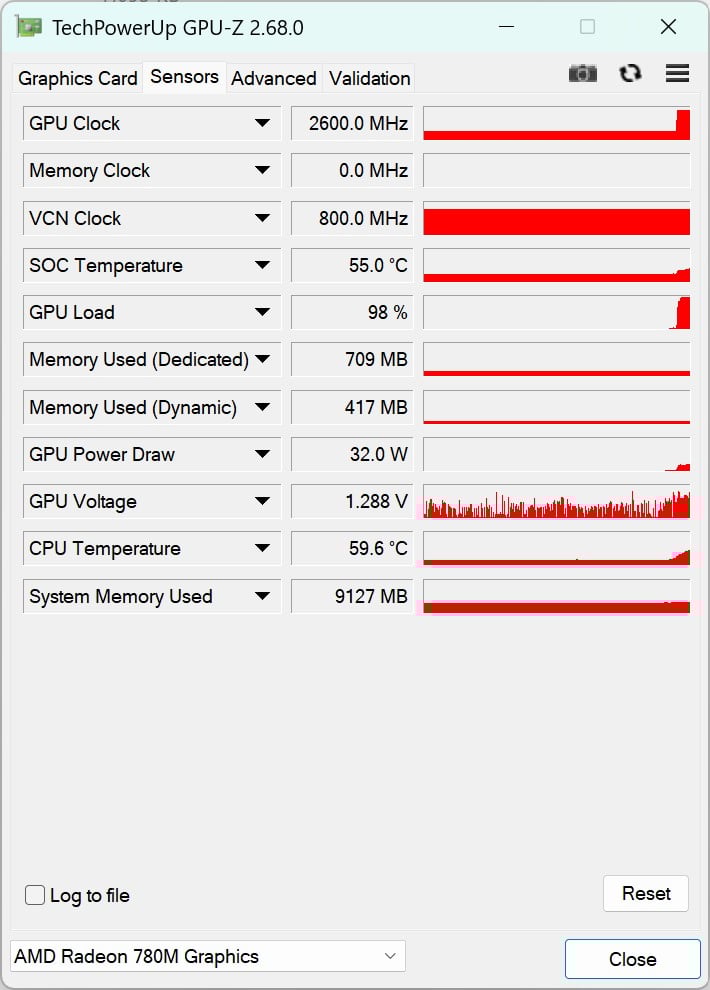Click the Close button at bottom
710x990 pixels.
[x=632, y=959]
